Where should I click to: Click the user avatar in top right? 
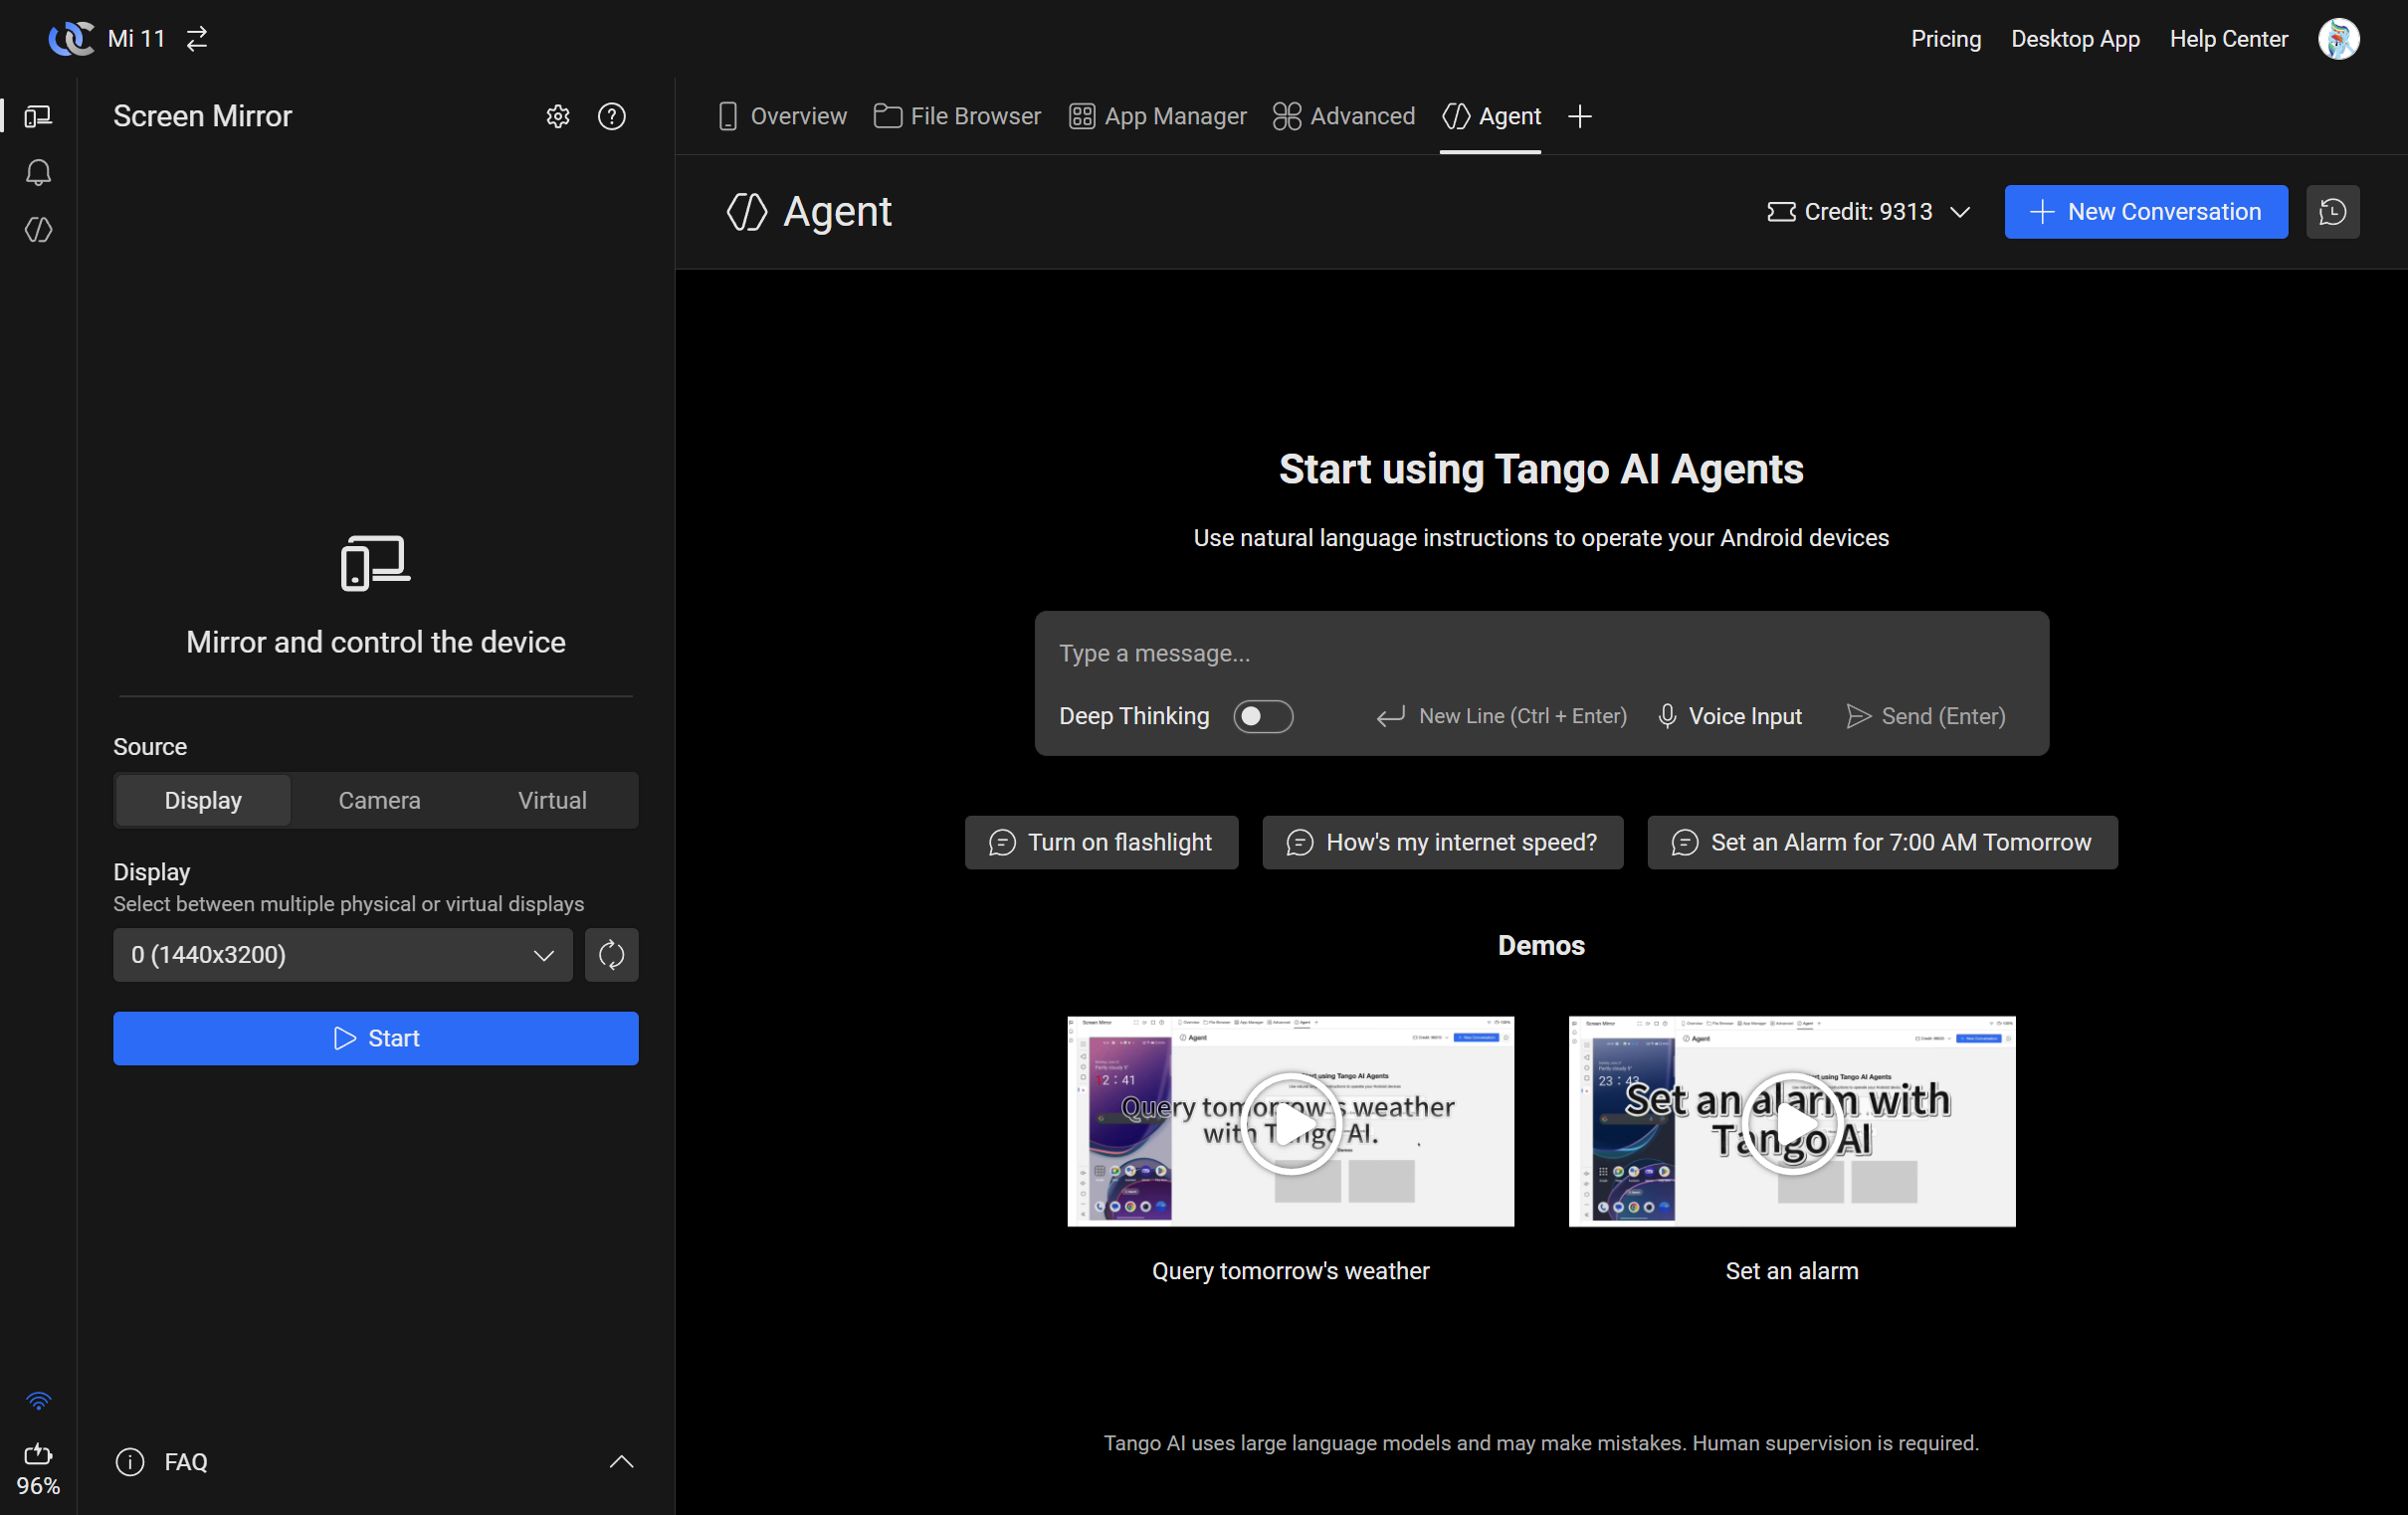(x=2338, y=38)
